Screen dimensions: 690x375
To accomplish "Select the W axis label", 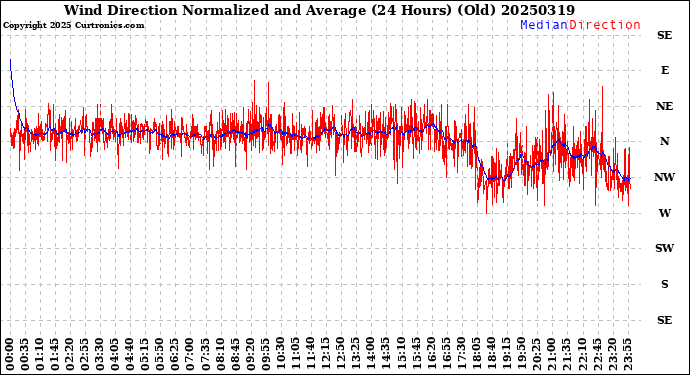I will pos(664,213).
